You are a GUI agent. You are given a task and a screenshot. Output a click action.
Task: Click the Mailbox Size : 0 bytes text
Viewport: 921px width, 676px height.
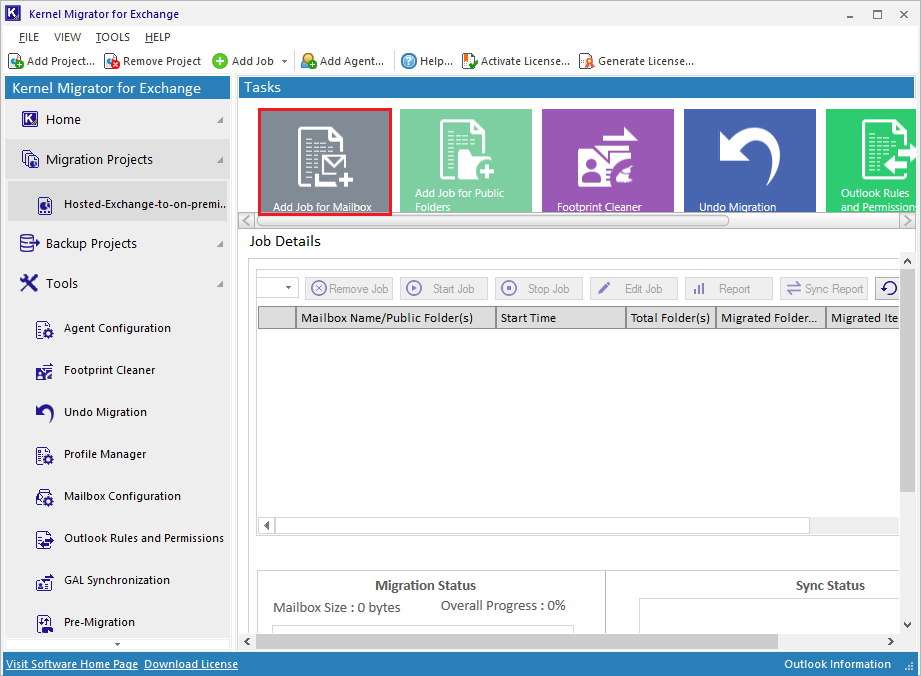tap(337, 607)
